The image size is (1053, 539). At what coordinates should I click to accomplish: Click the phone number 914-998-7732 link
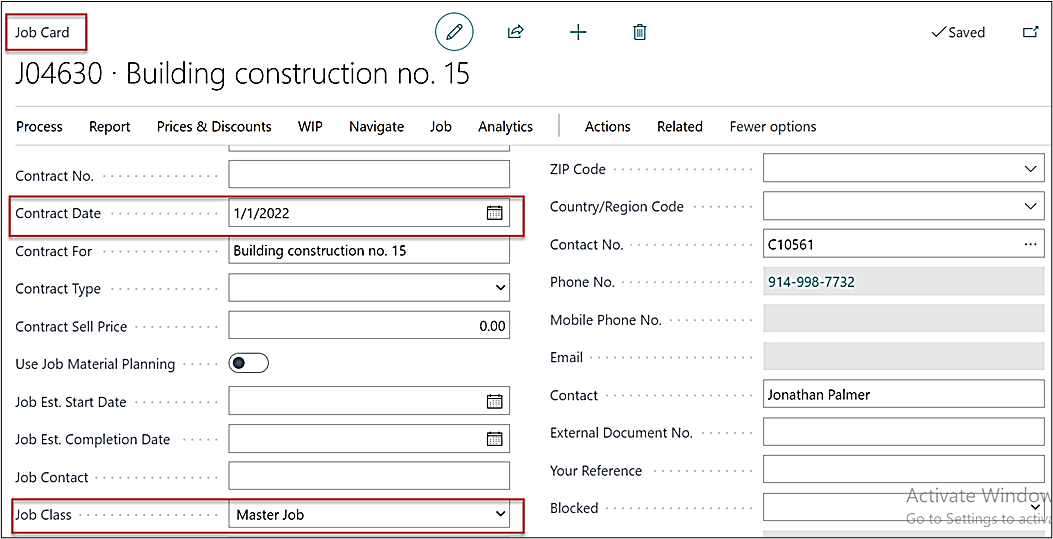[811, 282]
